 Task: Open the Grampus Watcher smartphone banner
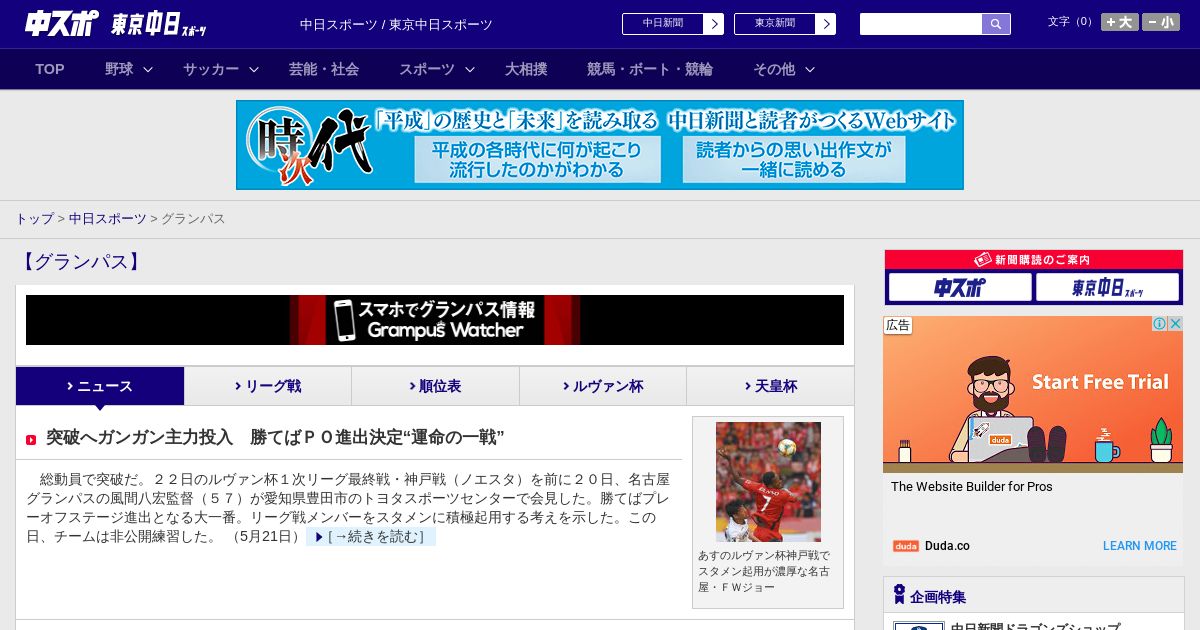click(x=435, y=320)
